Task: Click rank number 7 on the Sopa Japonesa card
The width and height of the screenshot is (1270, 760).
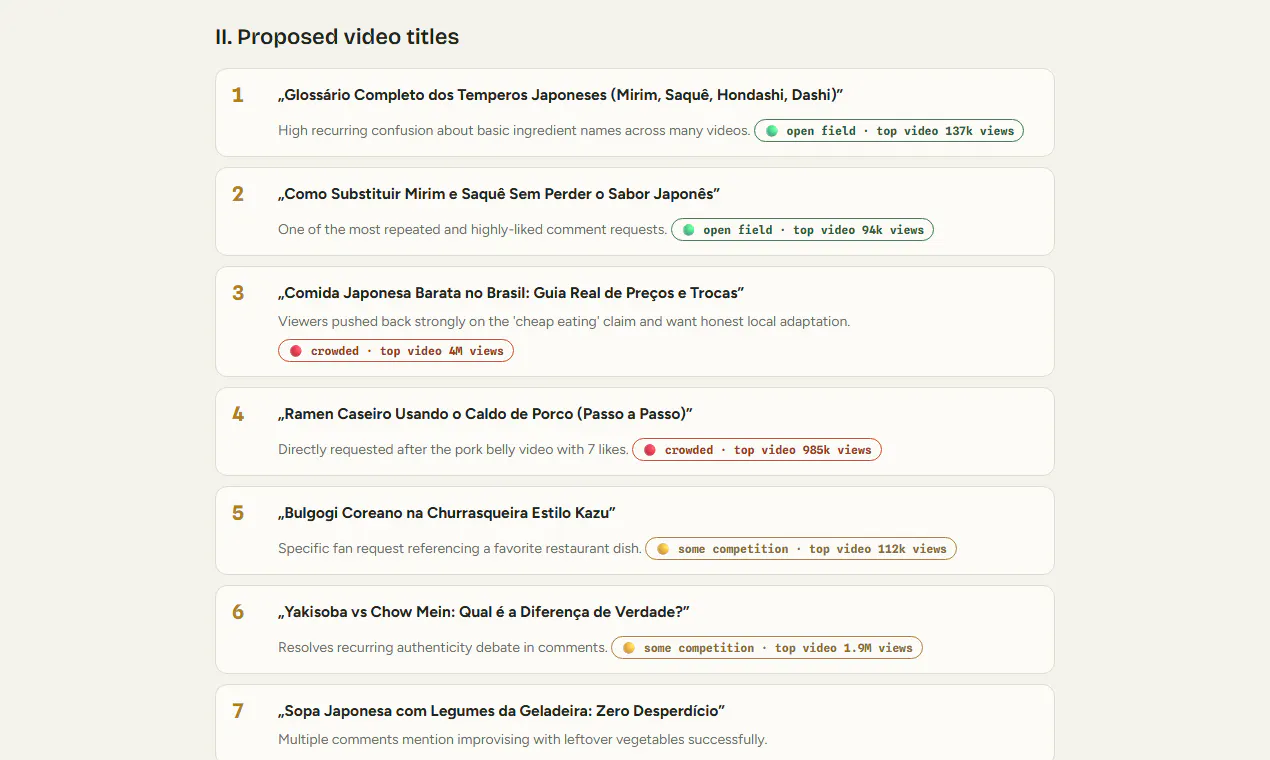Action: pyautogui.click(x=238, y=711)
